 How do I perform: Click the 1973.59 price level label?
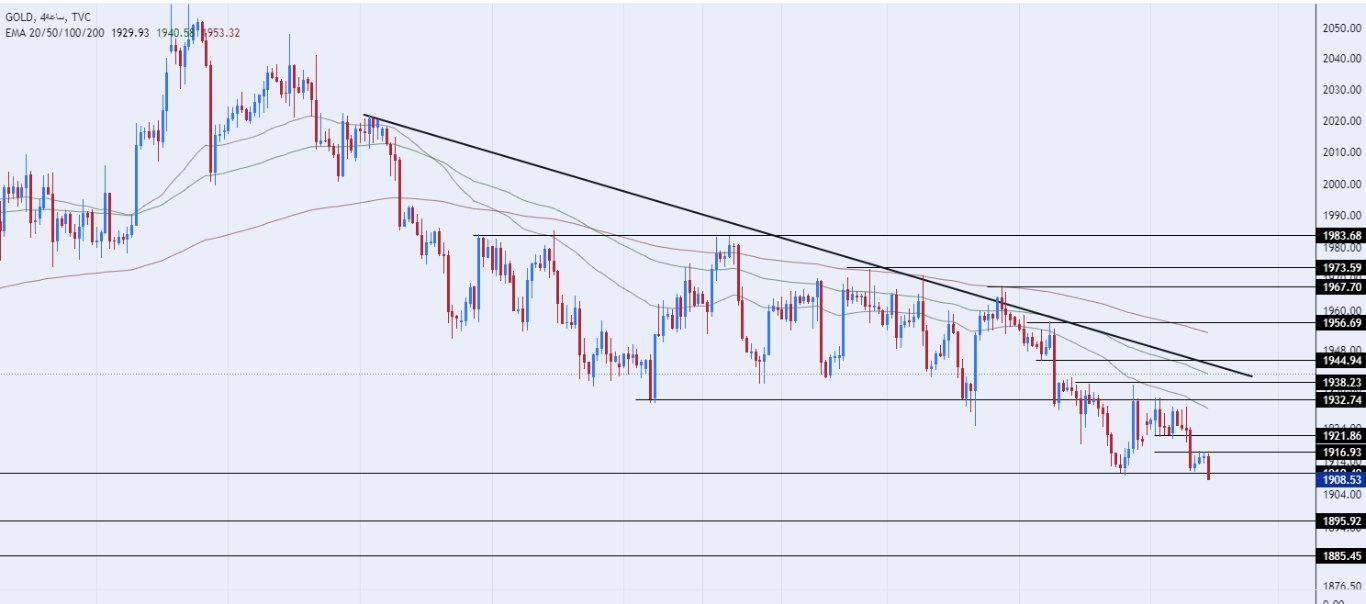point(1341,268)
